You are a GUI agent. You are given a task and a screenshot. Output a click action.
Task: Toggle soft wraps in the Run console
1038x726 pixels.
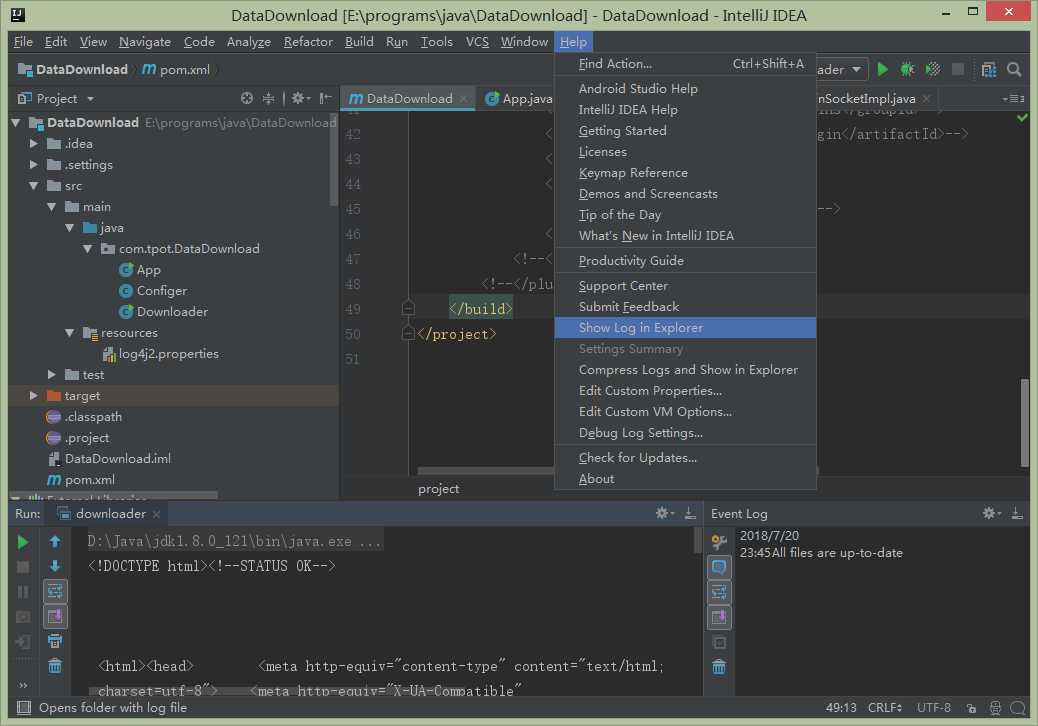coord(55,591)
